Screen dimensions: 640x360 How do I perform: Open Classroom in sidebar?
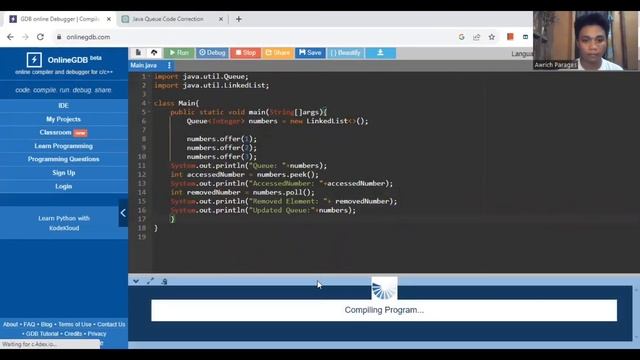click(x=63, y=133)
